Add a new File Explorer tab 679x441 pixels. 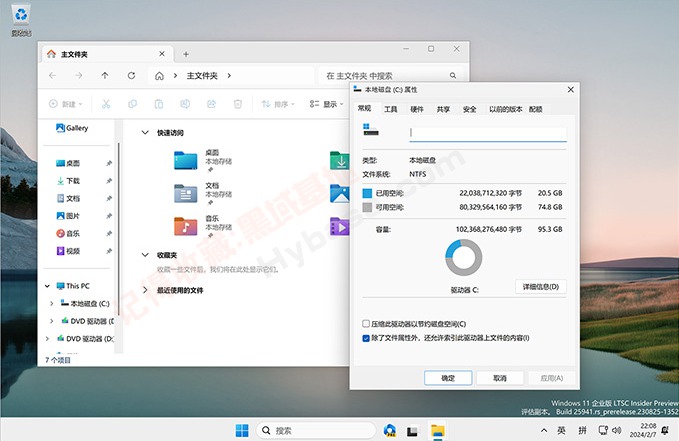(x=186, y=54)
